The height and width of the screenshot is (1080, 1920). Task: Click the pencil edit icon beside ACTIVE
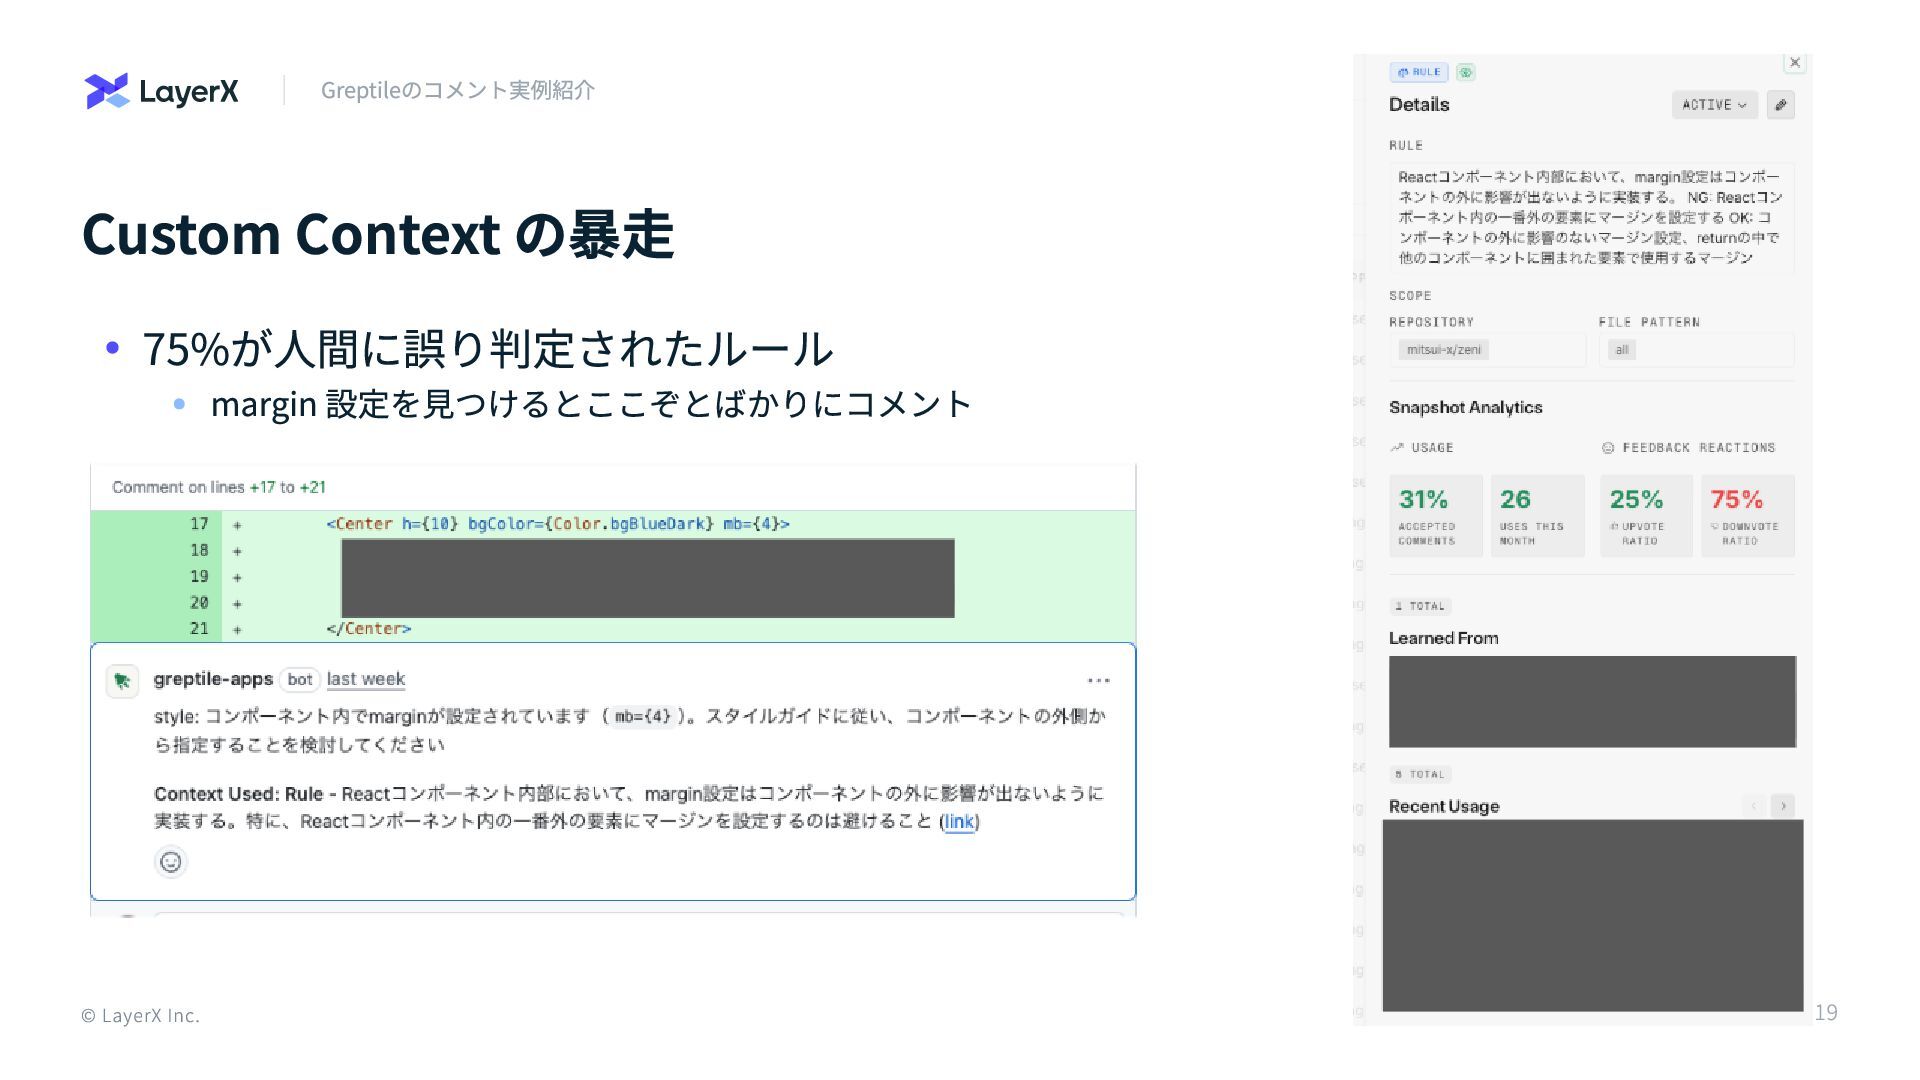[x=1780, y=105]
